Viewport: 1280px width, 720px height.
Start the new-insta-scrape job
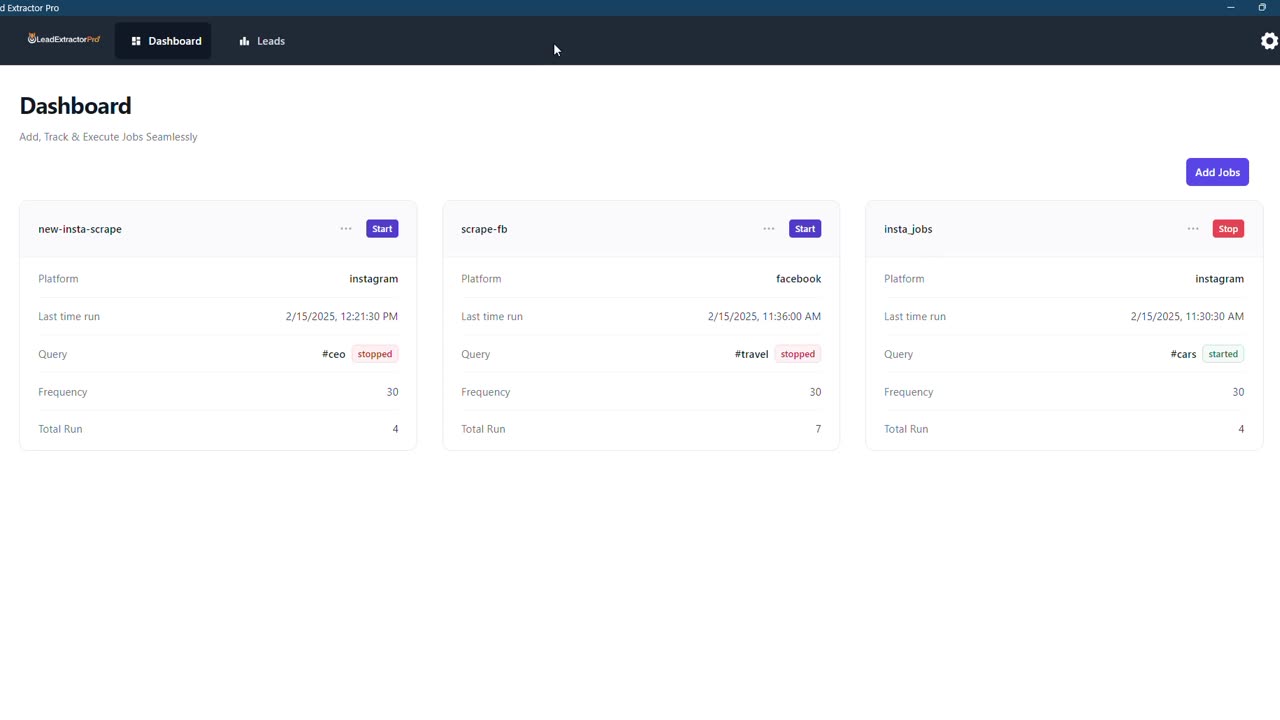point(382,229)
